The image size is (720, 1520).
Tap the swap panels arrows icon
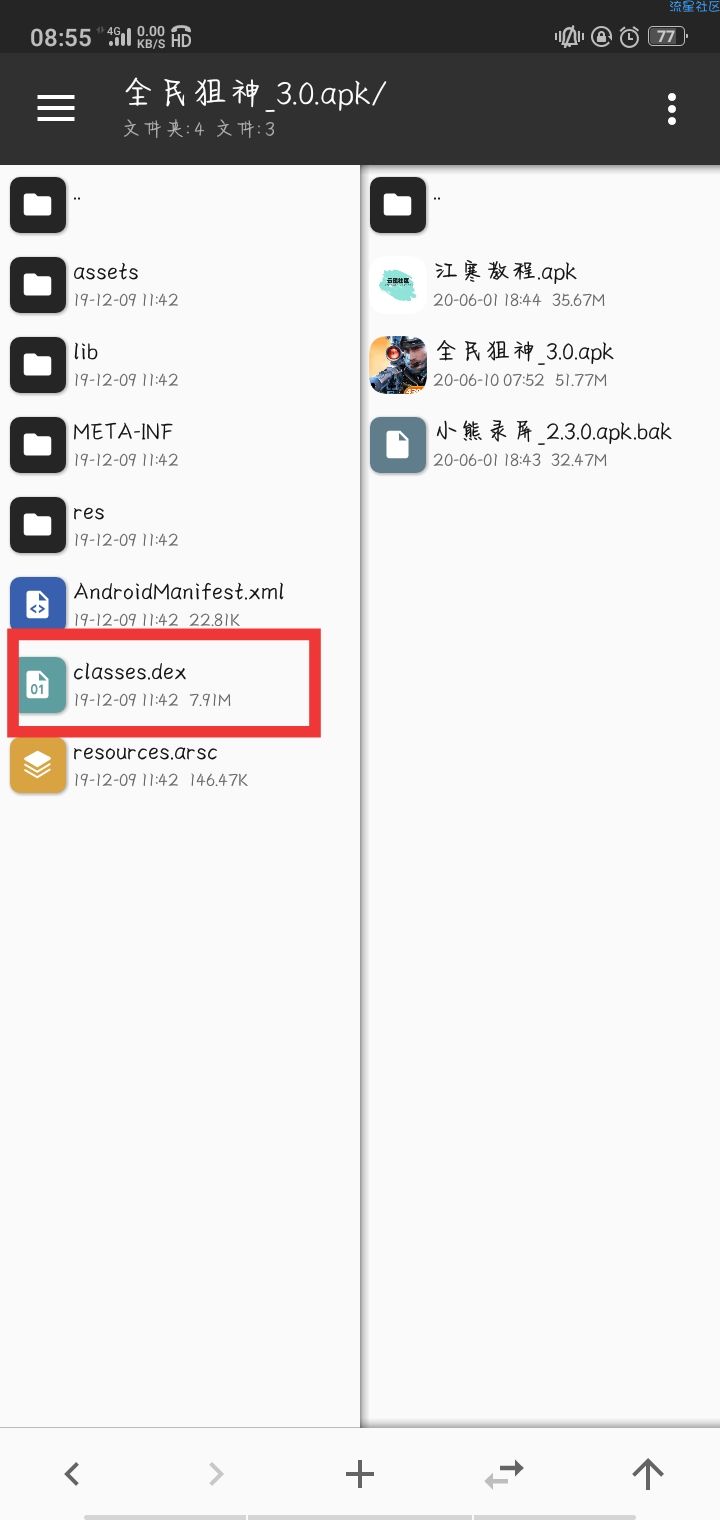tap(504, 1472)
